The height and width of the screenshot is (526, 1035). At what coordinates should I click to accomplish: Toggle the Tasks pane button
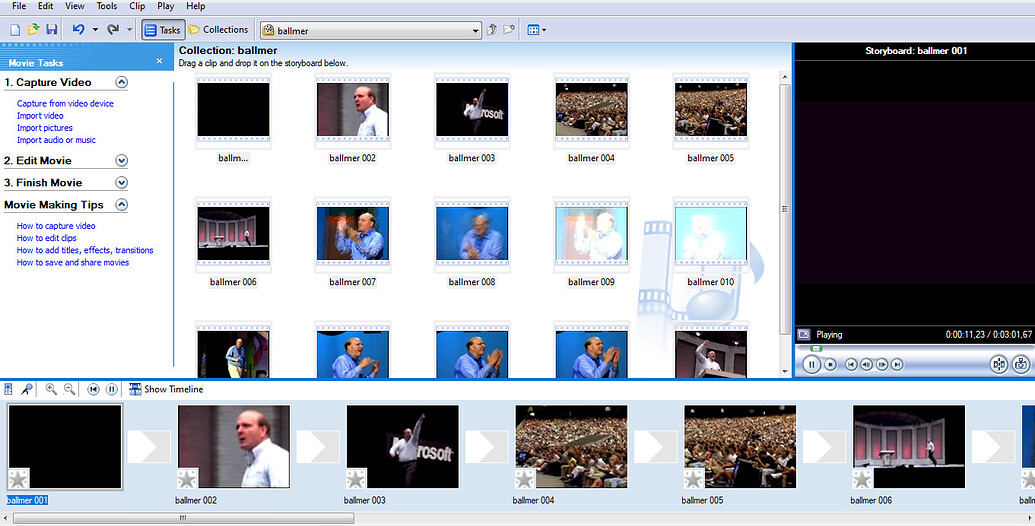[162, 30]
